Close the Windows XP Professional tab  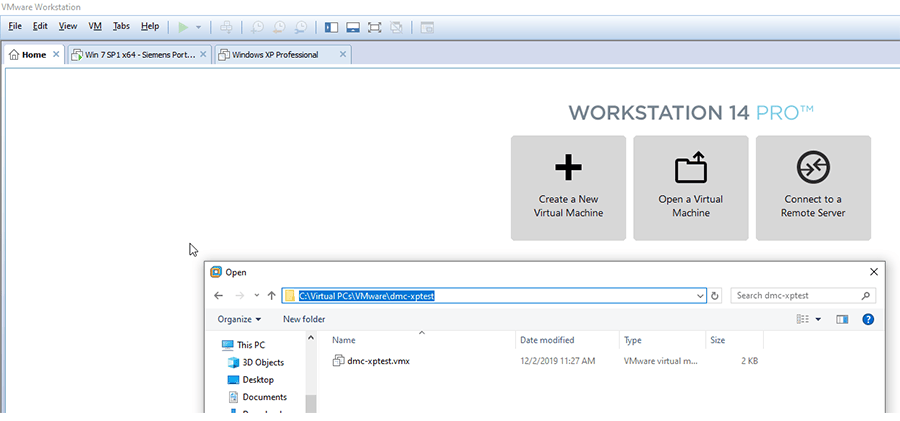click(x=343, y=55)
